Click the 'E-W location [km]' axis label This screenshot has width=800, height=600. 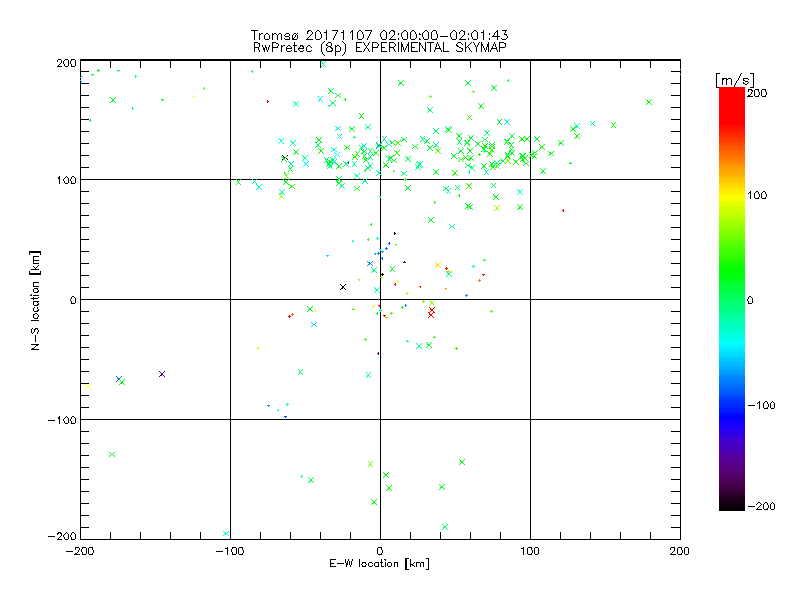pos(379,563)
